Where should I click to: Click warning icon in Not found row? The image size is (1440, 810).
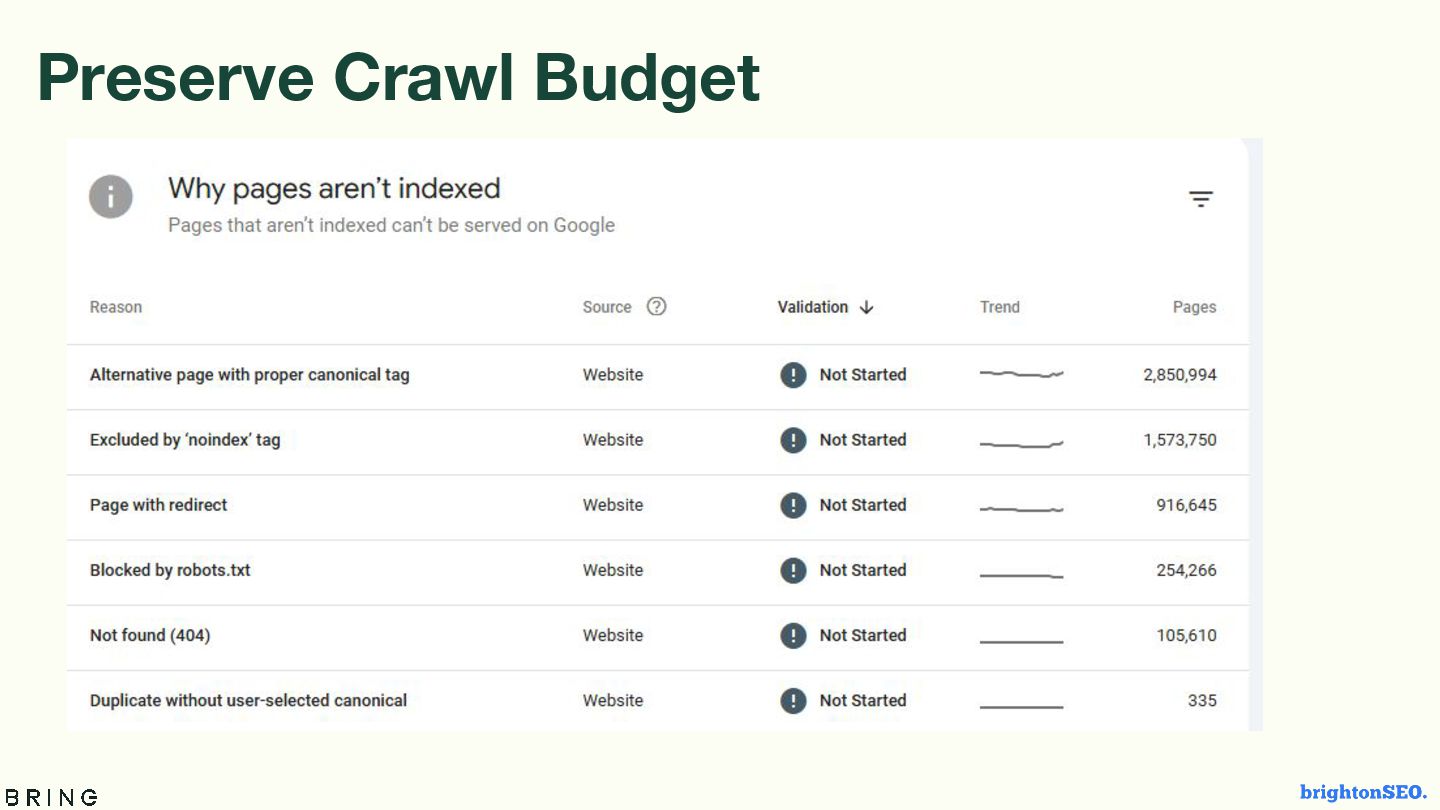pyautogui.click(x=793, y=635)
